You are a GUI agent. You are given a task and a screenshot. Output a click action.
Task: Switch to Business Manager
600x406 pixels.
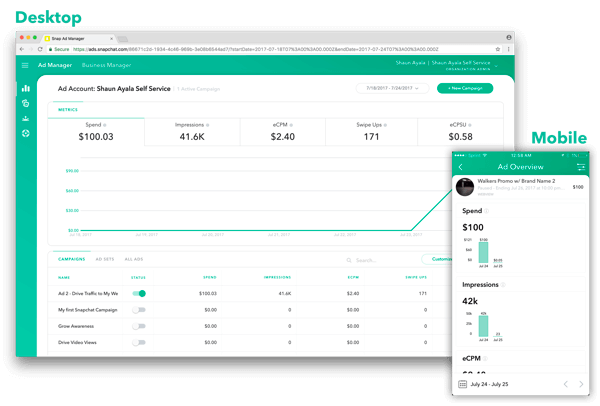[106, 65]
